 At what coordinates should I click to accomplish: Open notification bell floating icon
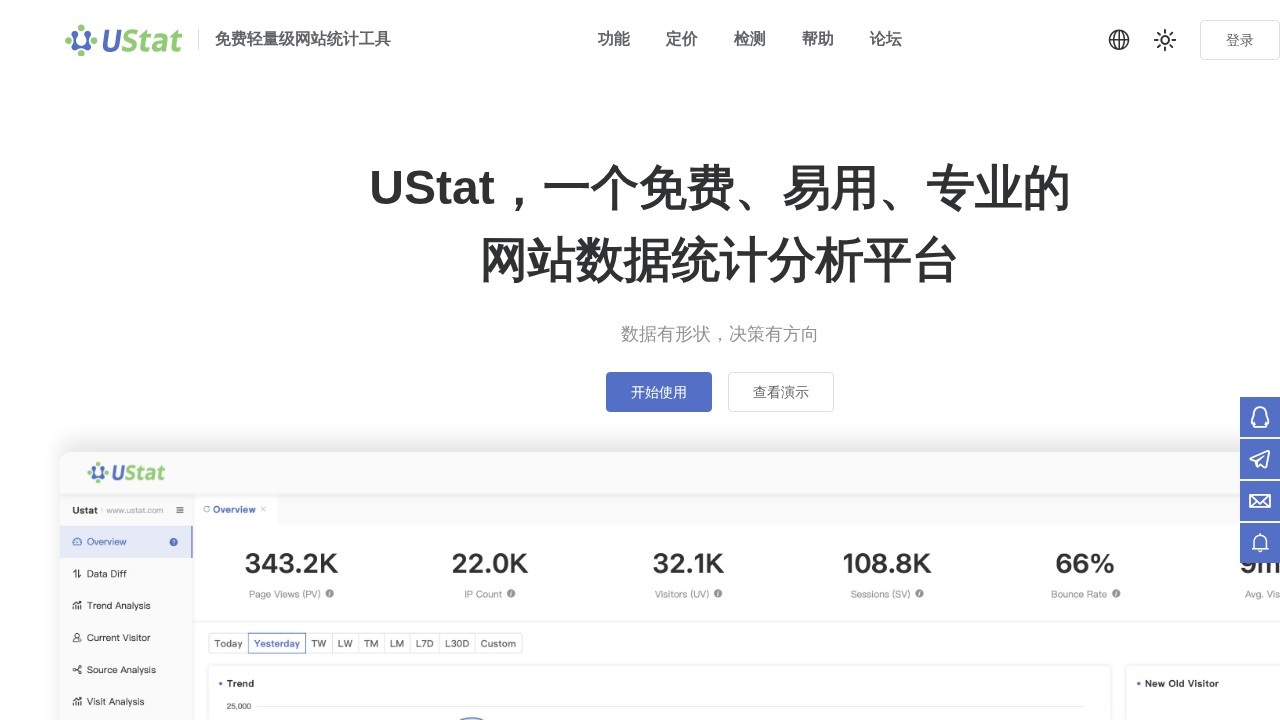pyautogui.click(x=1260, y=543)
